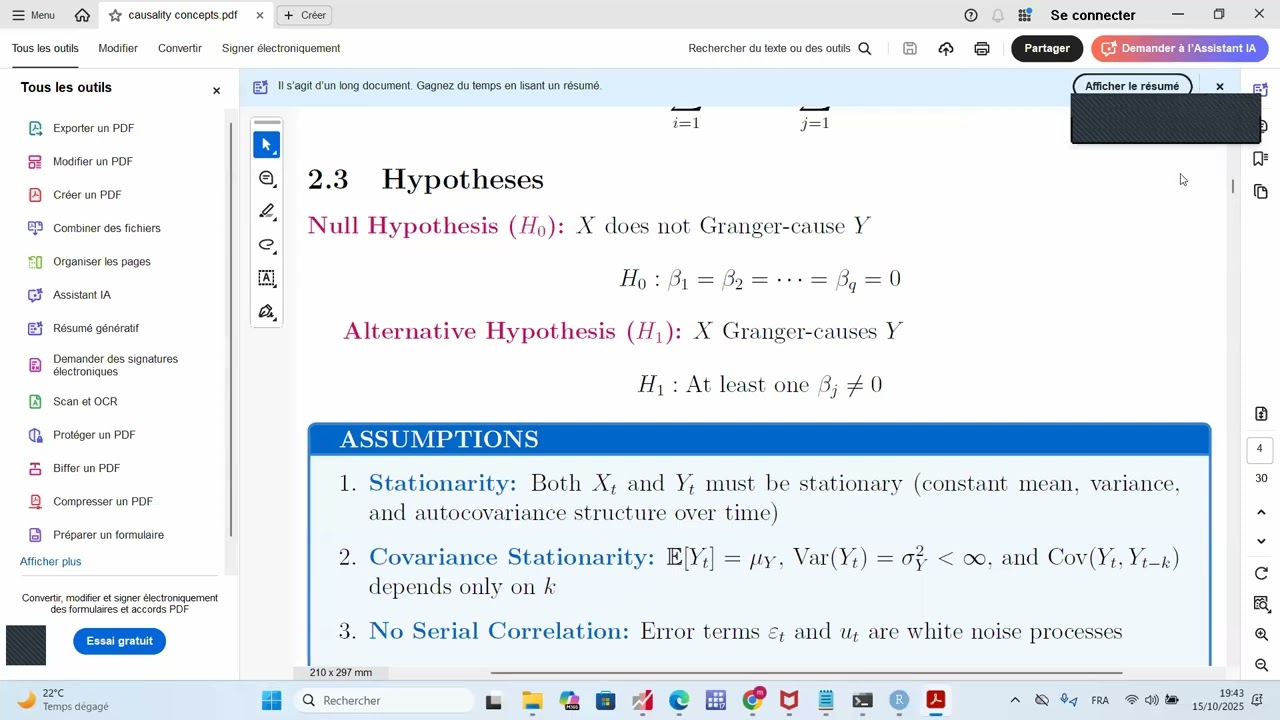Choose the add comment bubble tool

pos(267,178)
